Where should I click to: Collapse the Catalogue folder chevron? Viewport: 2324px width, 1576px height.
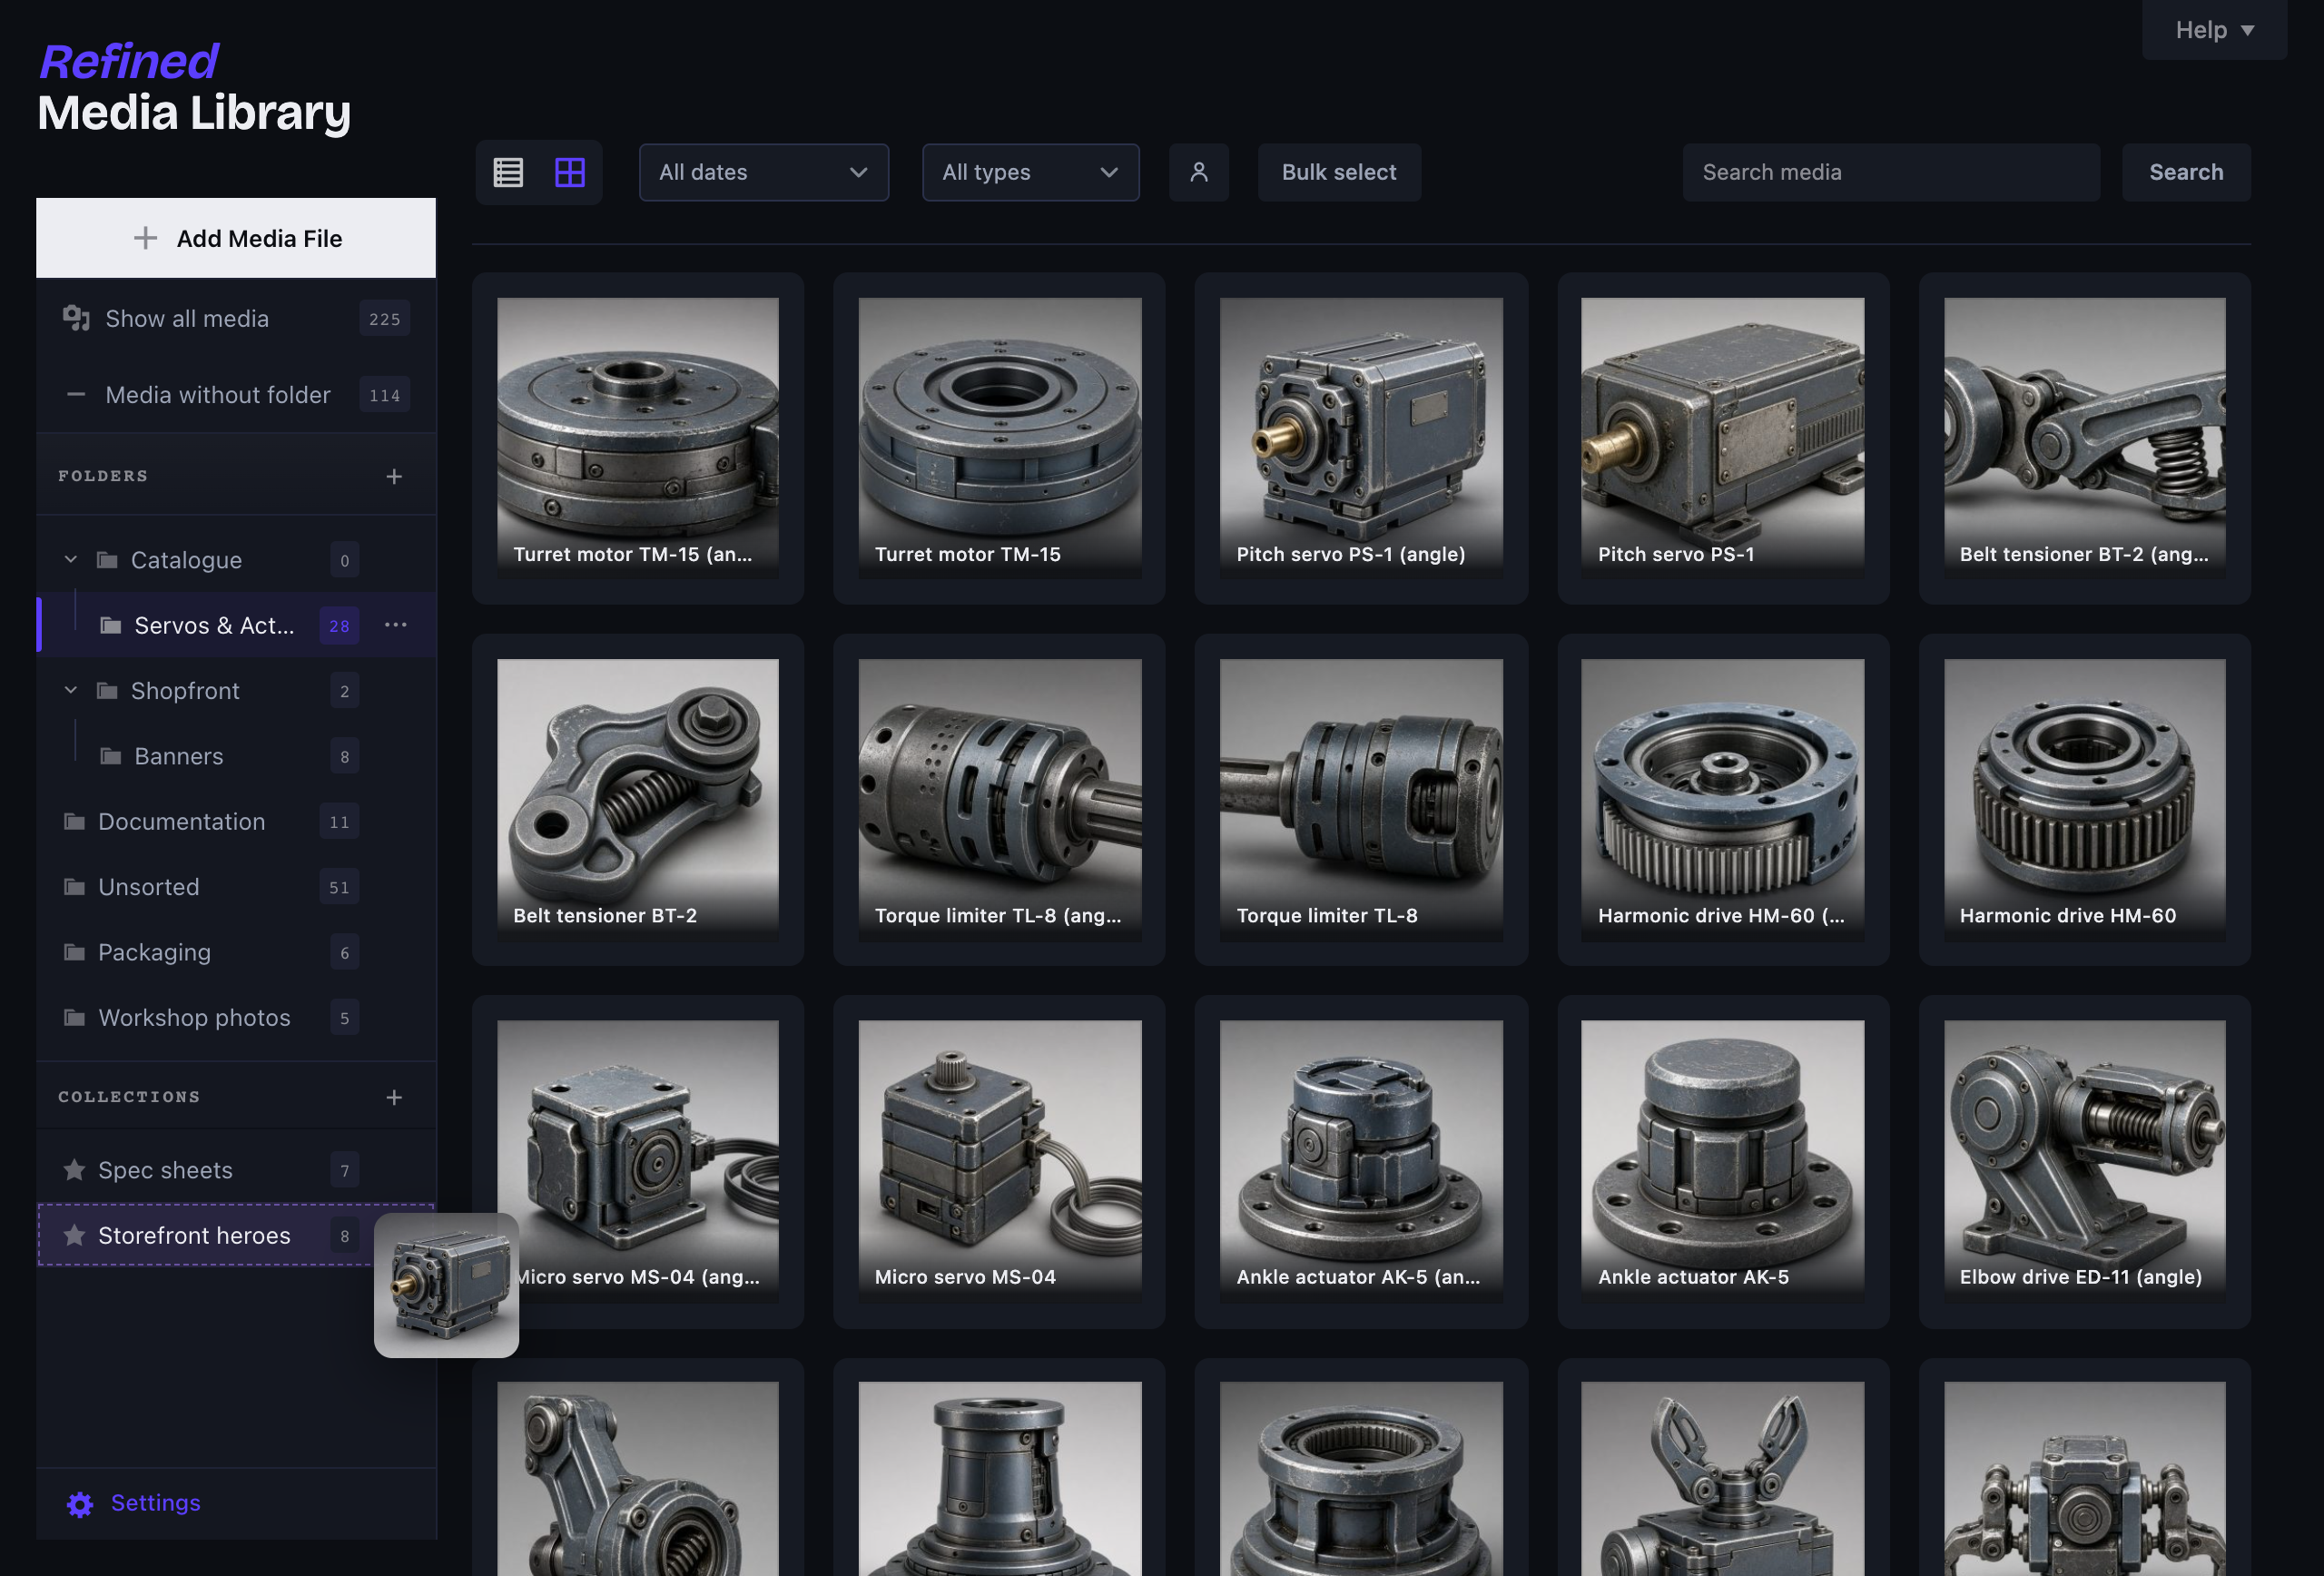coord(70,560)
